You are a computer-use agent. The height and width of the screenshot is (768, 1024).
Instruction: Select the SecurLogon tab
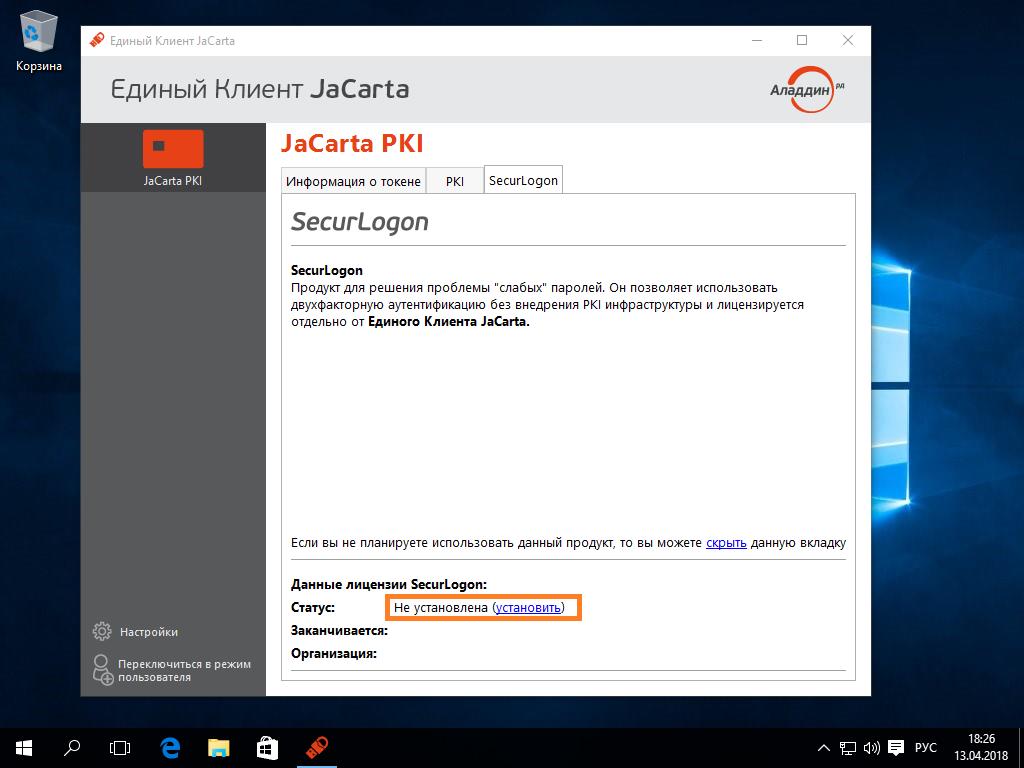pos(523,180)
